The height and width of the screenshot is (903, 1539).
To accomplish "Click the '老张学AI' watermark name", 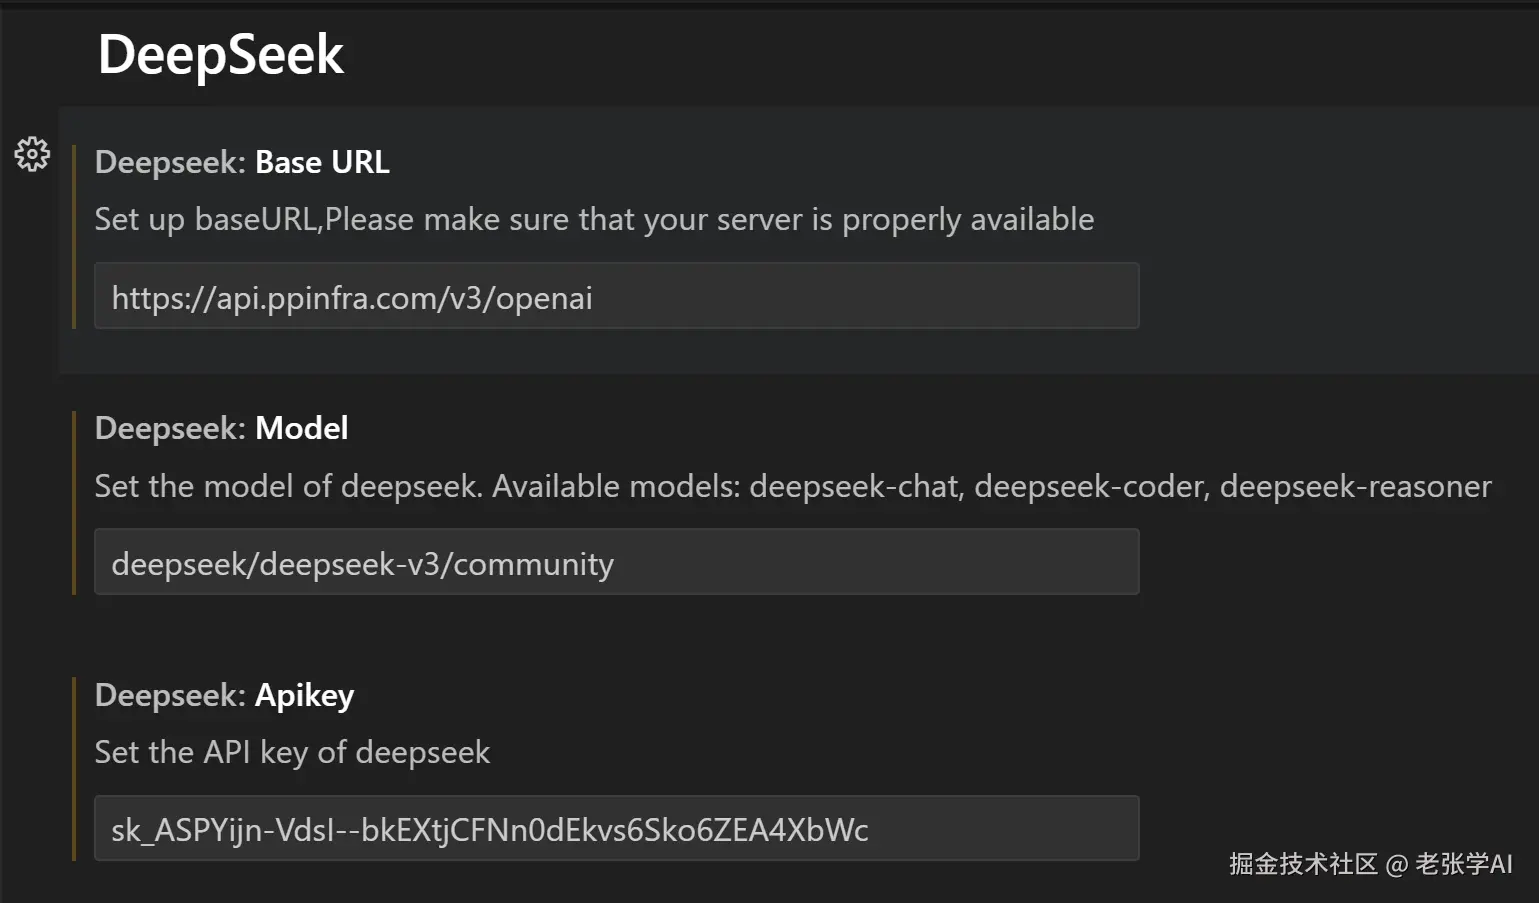I will 1463,864.
